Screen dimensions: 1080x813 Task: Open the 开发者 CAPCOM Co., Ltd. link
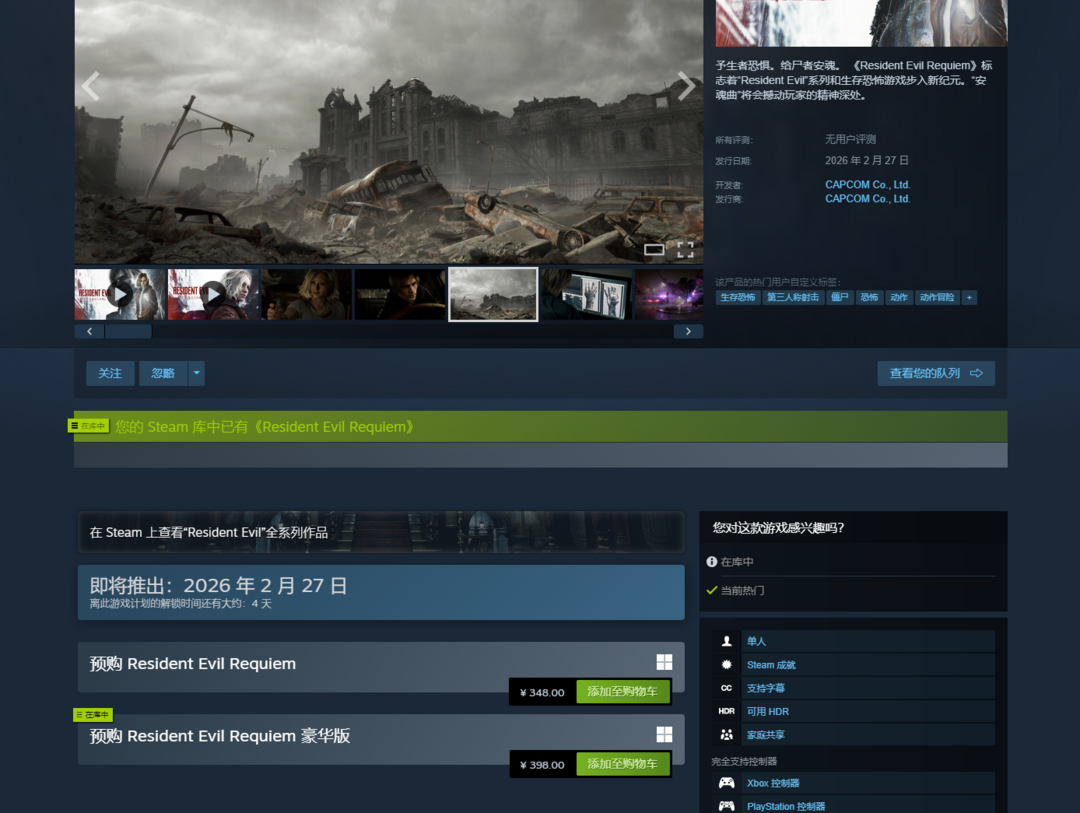point(867,185)
